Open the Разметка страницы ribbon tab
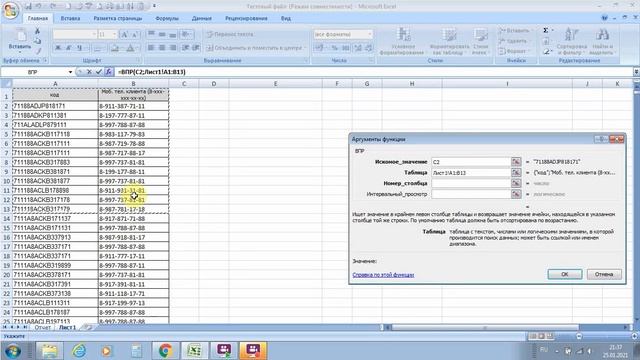This screenshot has height=360, width=640. tap(118, 18)
